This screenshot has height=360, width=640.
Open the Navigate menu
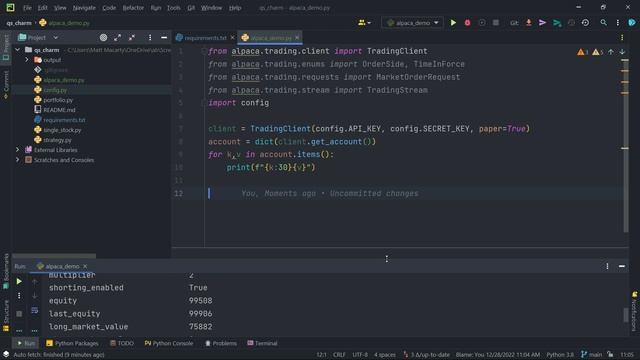84,8
